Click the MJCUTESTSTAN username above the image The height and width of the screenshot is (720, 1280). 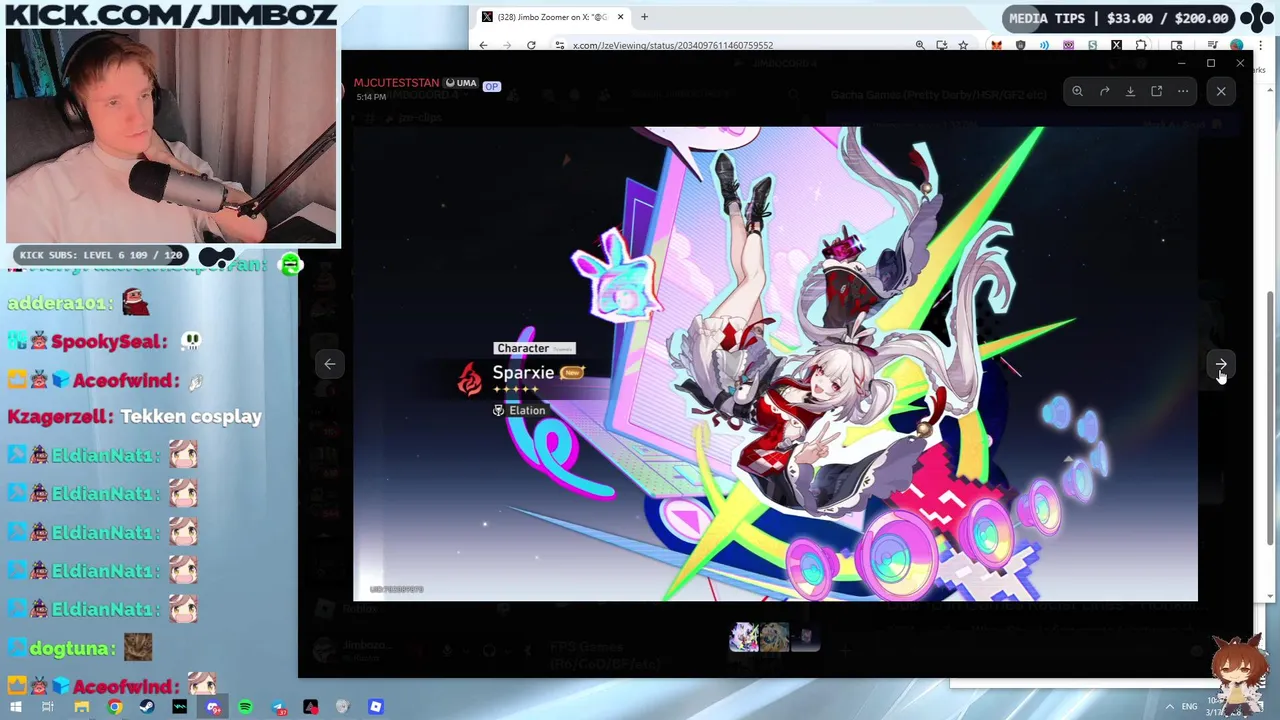396,83
